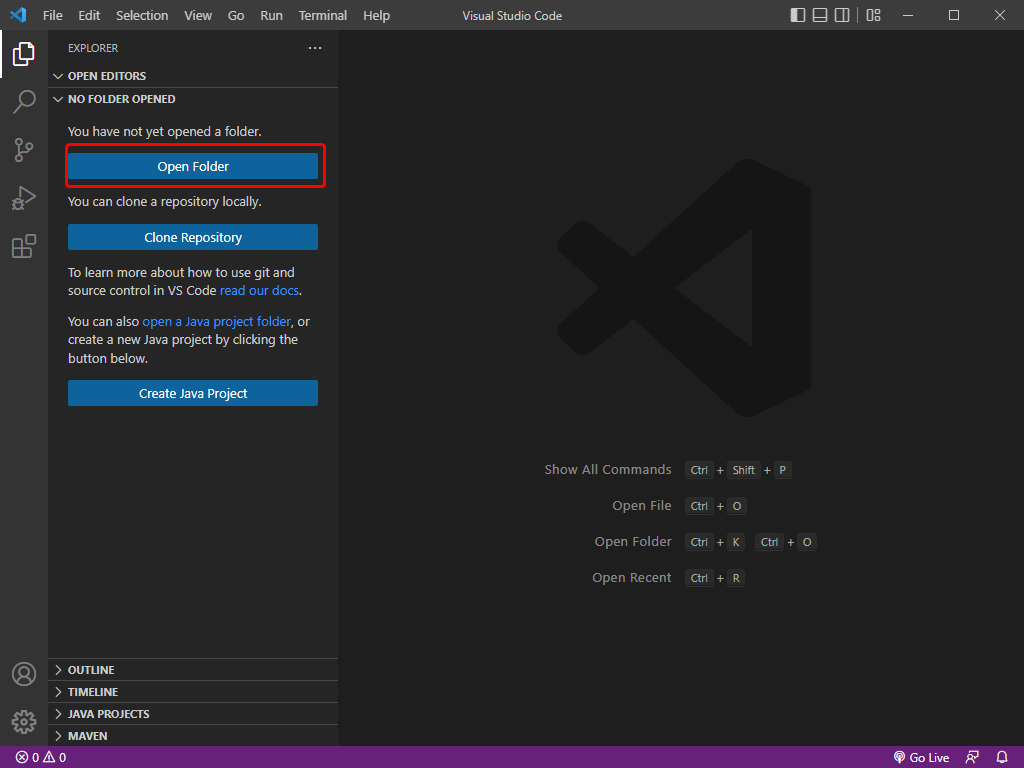Click the Clone Repository button

click(x=193, y=237)
